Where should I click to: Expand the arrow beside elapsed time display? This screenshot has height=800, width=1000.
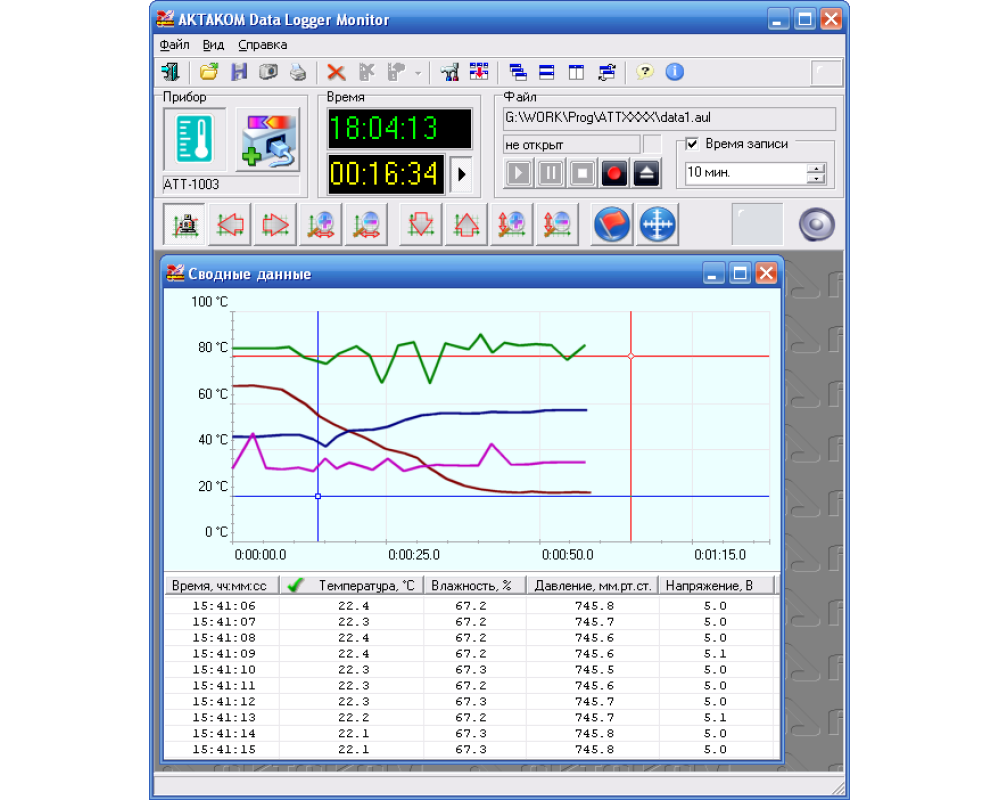(461, 174)
